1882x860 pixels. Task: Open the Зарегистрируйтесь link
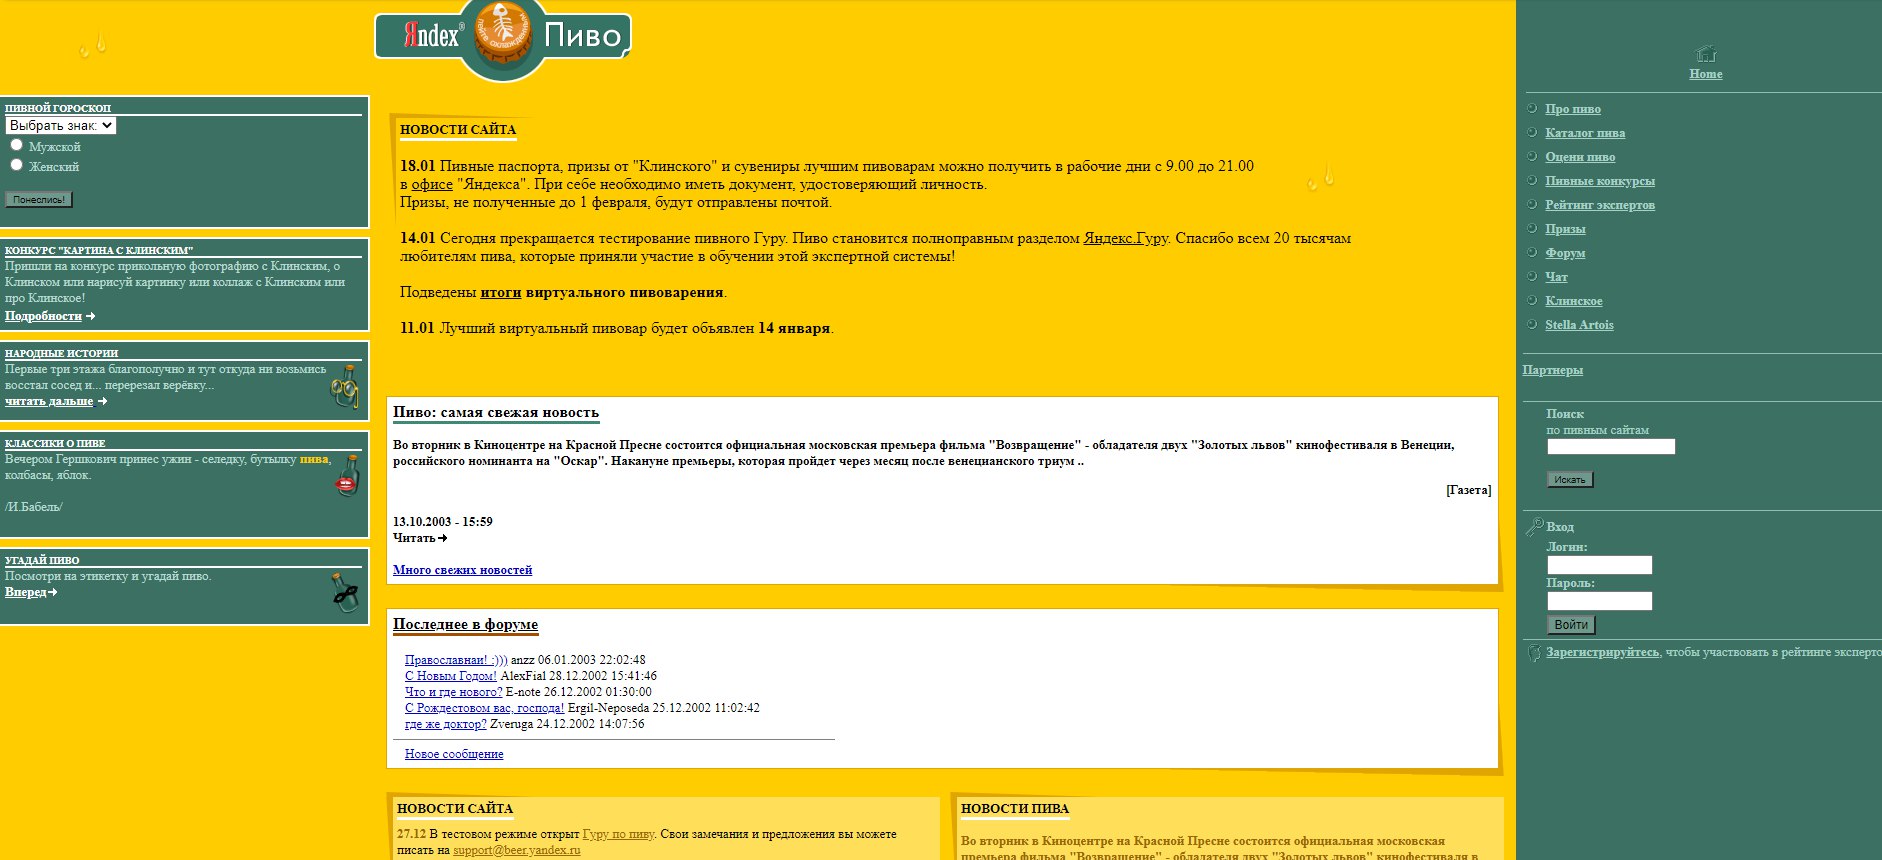tap(1602, 652)
